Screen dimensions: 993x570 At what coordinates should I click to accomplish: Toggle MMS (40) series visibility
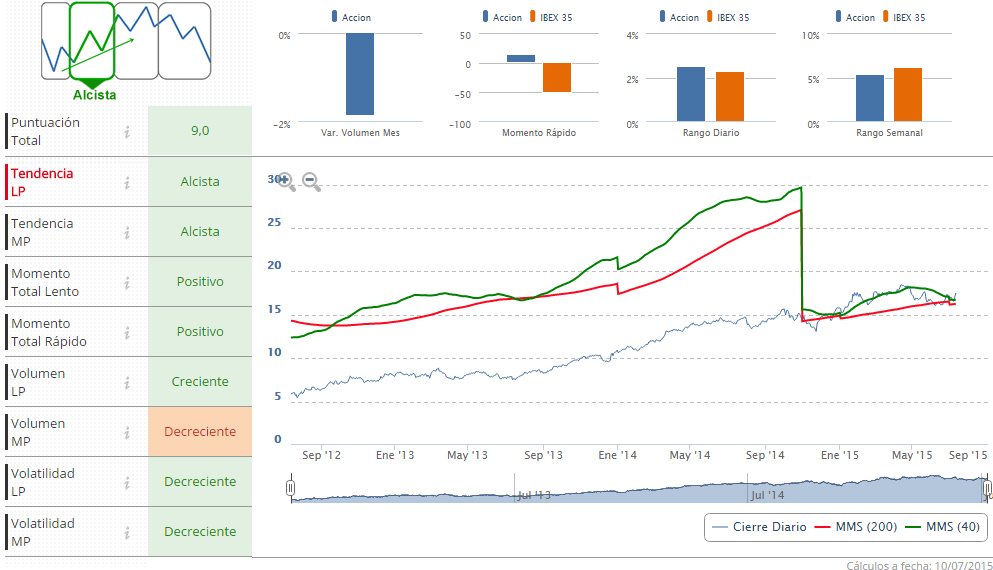942,526
